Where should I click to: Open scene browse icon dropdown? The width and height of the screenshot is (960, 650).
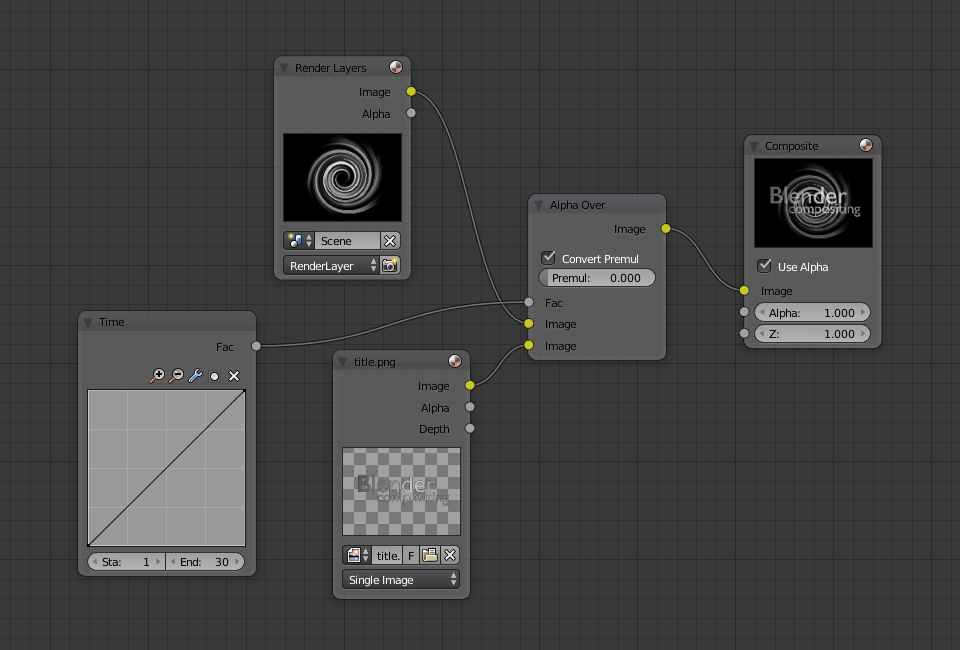tap(299, 241)
